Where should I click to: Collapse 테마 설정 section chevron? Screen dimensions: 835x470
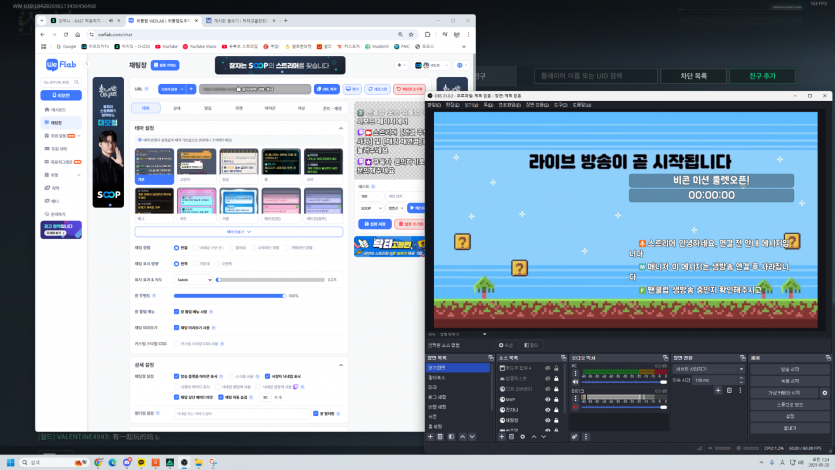click(x=341, y=128)
